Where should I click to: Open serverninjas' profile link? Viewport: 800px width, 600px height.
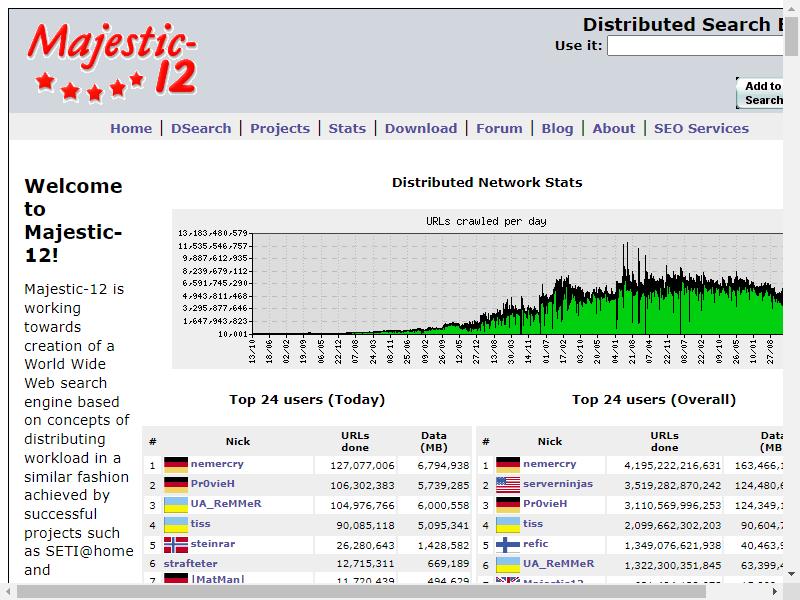tap(558, 484)
